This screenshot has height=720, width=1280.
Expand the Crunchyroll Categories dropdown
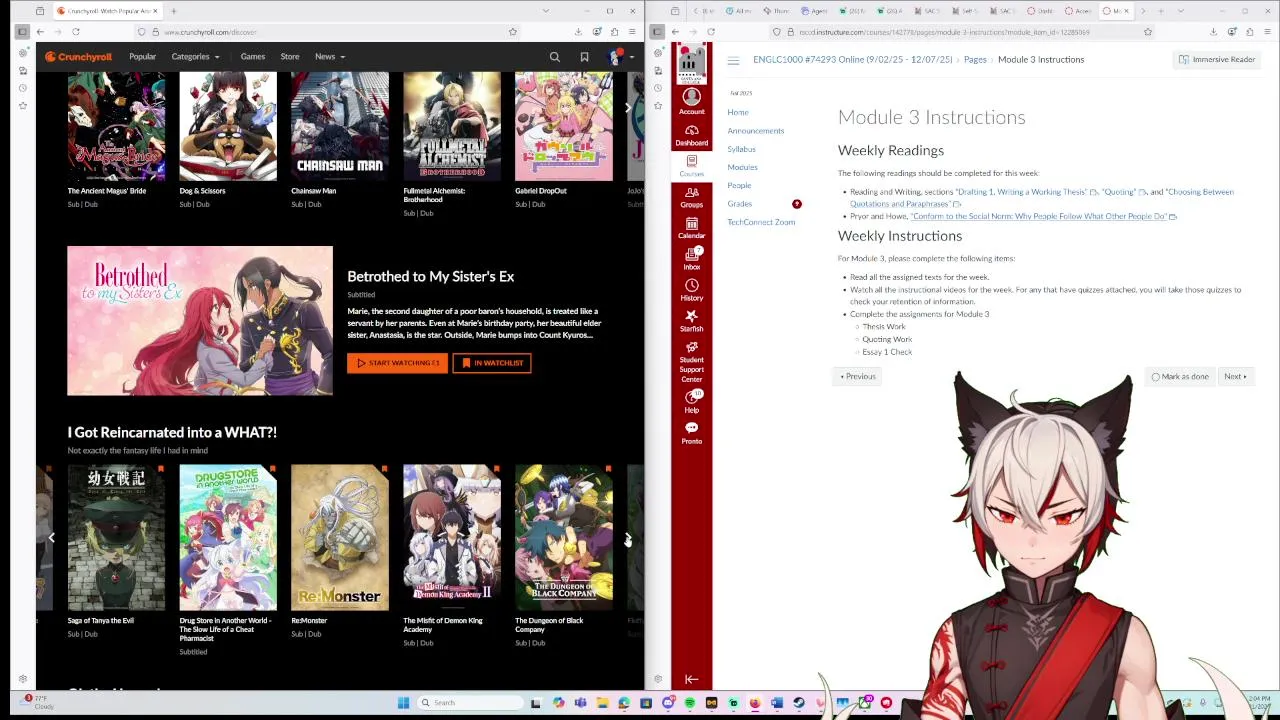point(195,57)
